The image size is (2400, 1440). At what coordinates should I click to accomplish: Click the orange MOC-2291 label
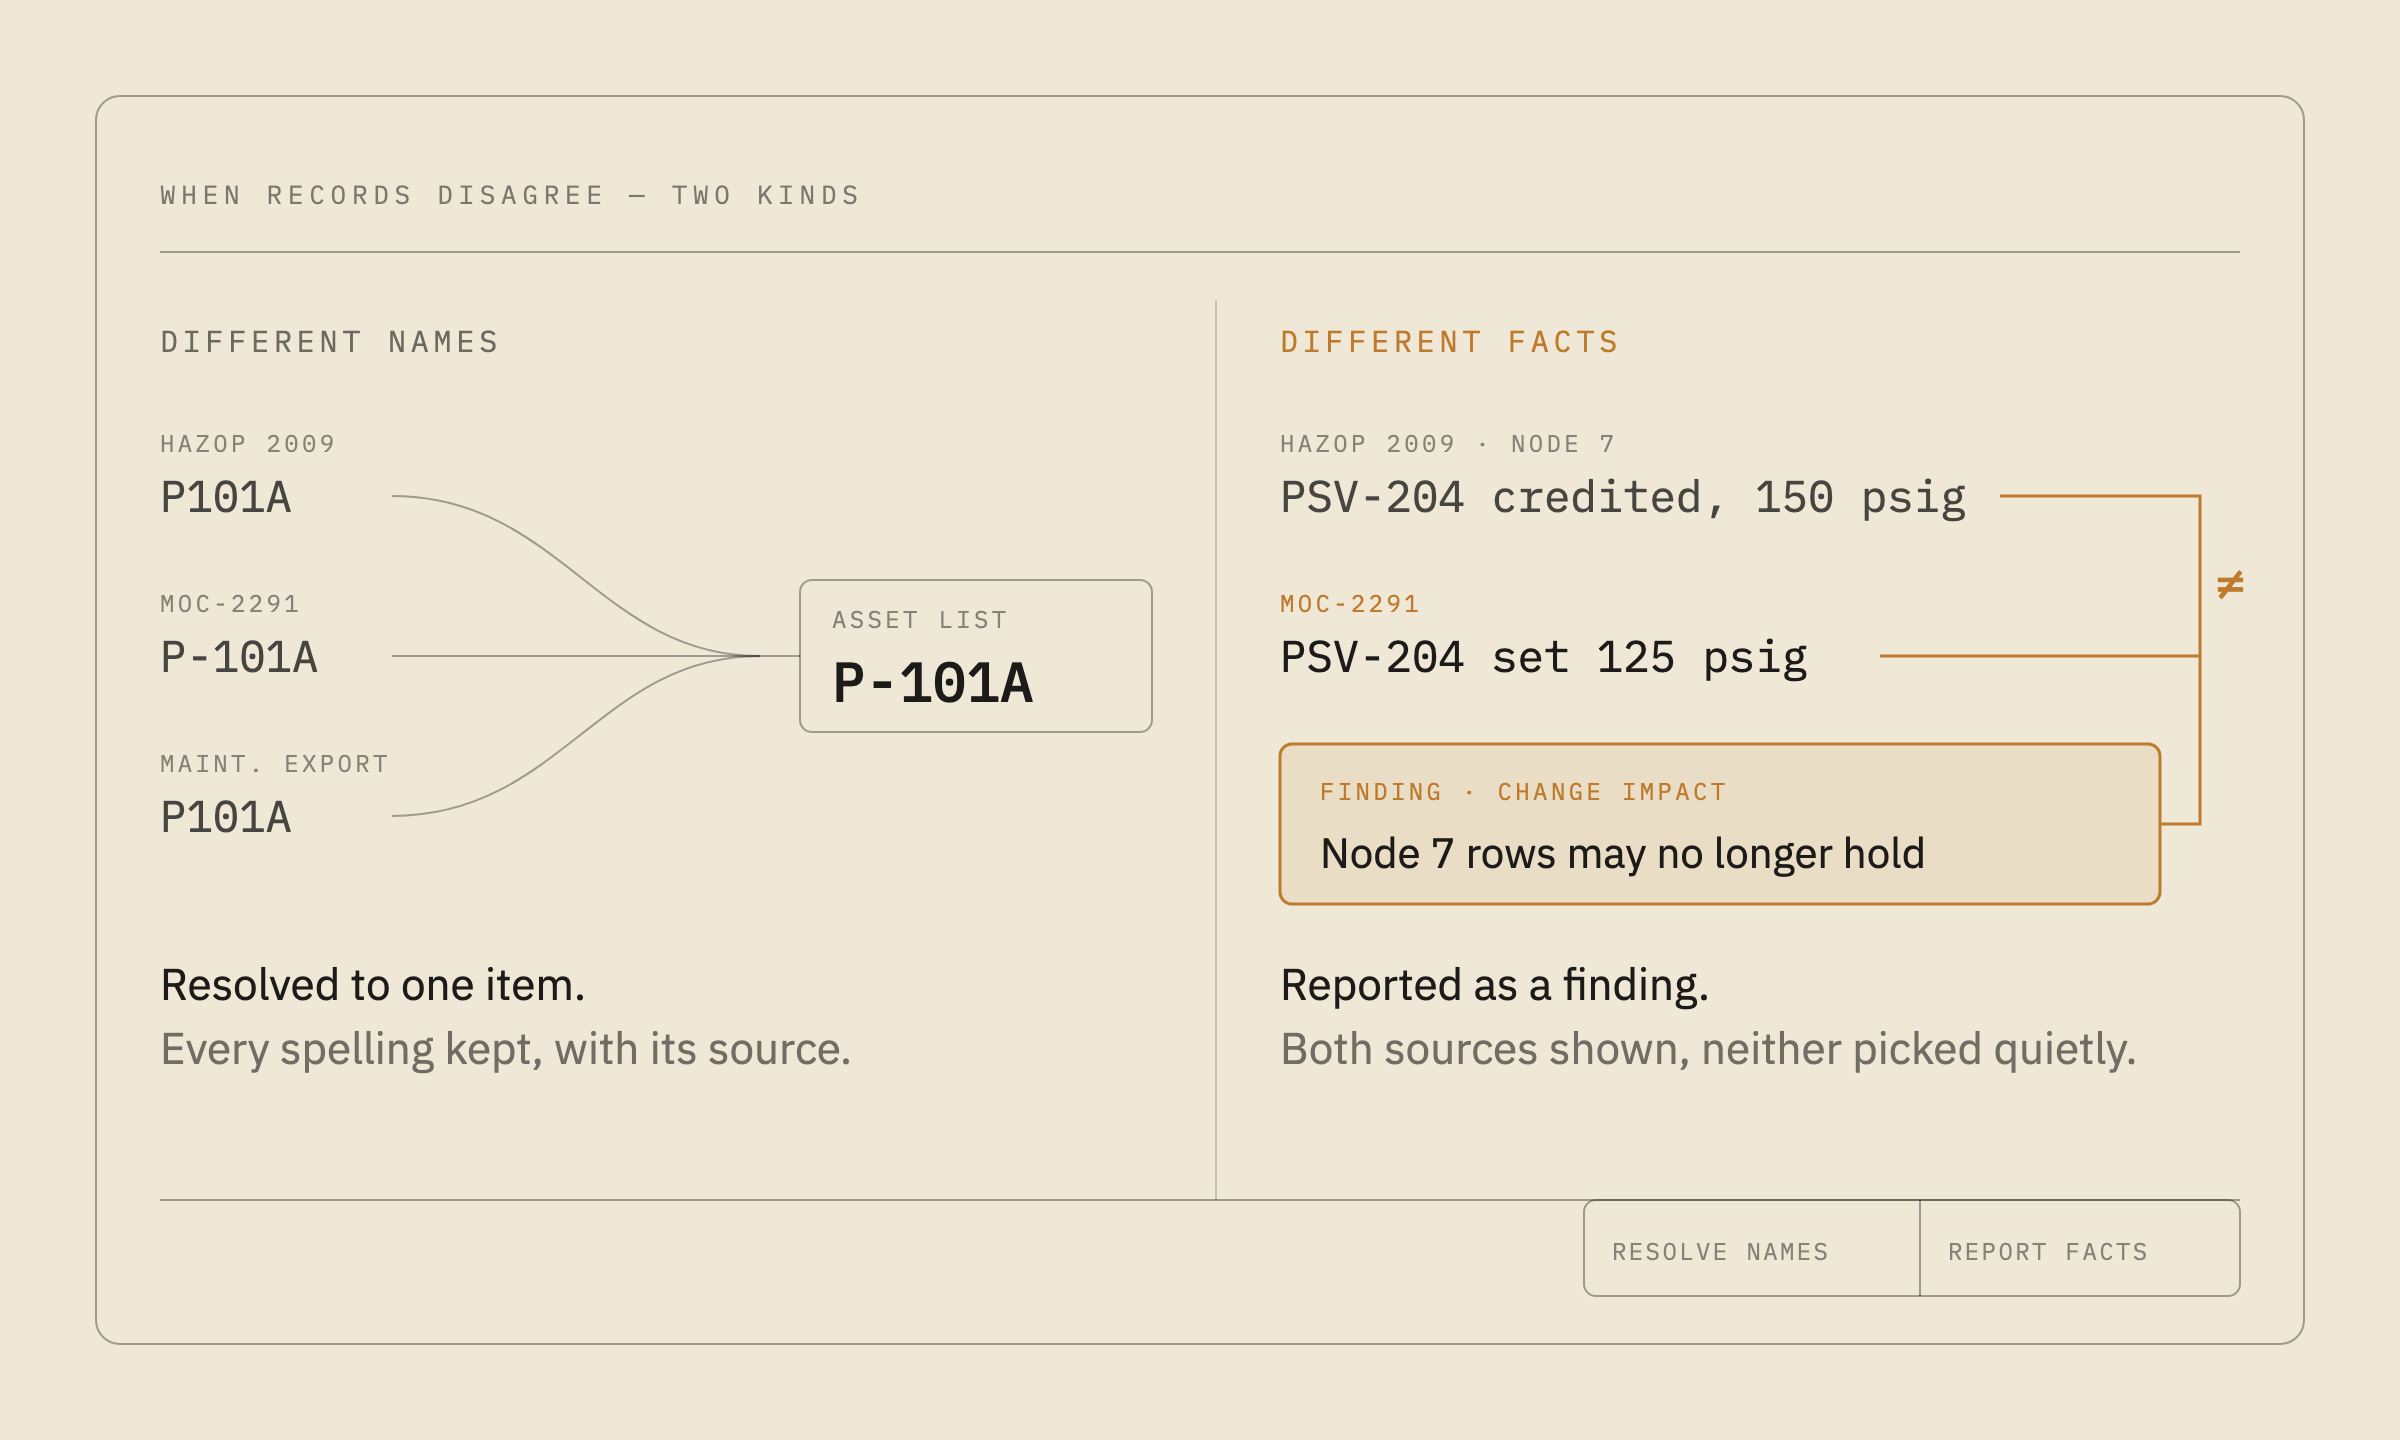[1350, 604]
